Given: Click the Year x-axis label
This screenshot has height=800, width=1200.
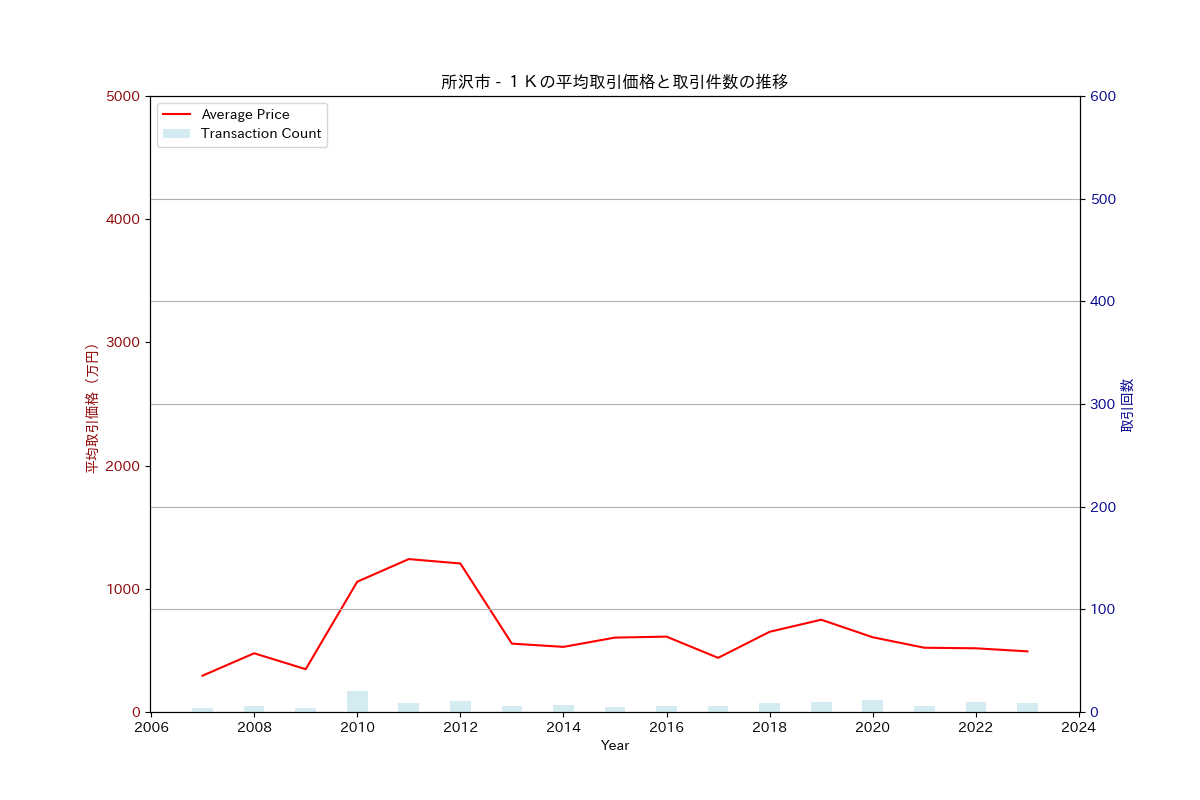Looking at the screenshot, I should tap(614, 746).
